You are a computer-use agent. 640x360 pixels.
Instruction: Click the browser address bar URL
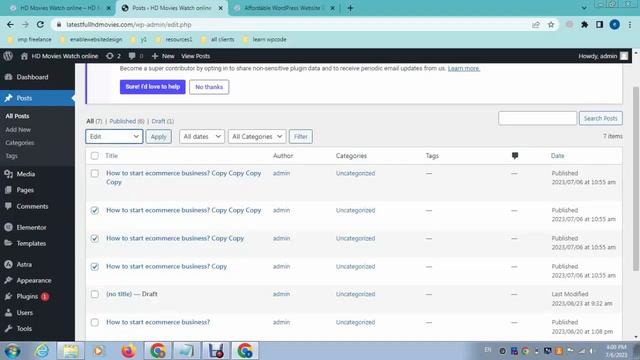[x=129, y=24]
